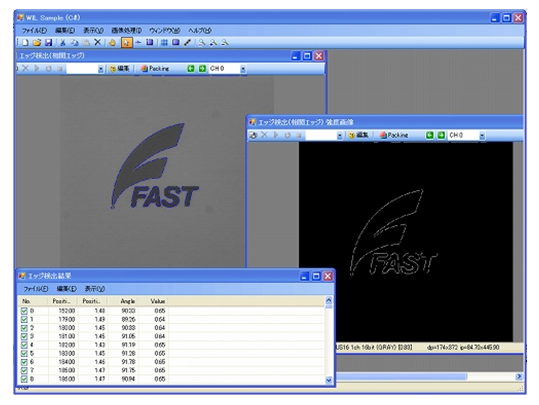The height and width of the screenshot is (405, 539).
Task: Click the gray X icon in edge detection toolbar
Action: [25, 68]
